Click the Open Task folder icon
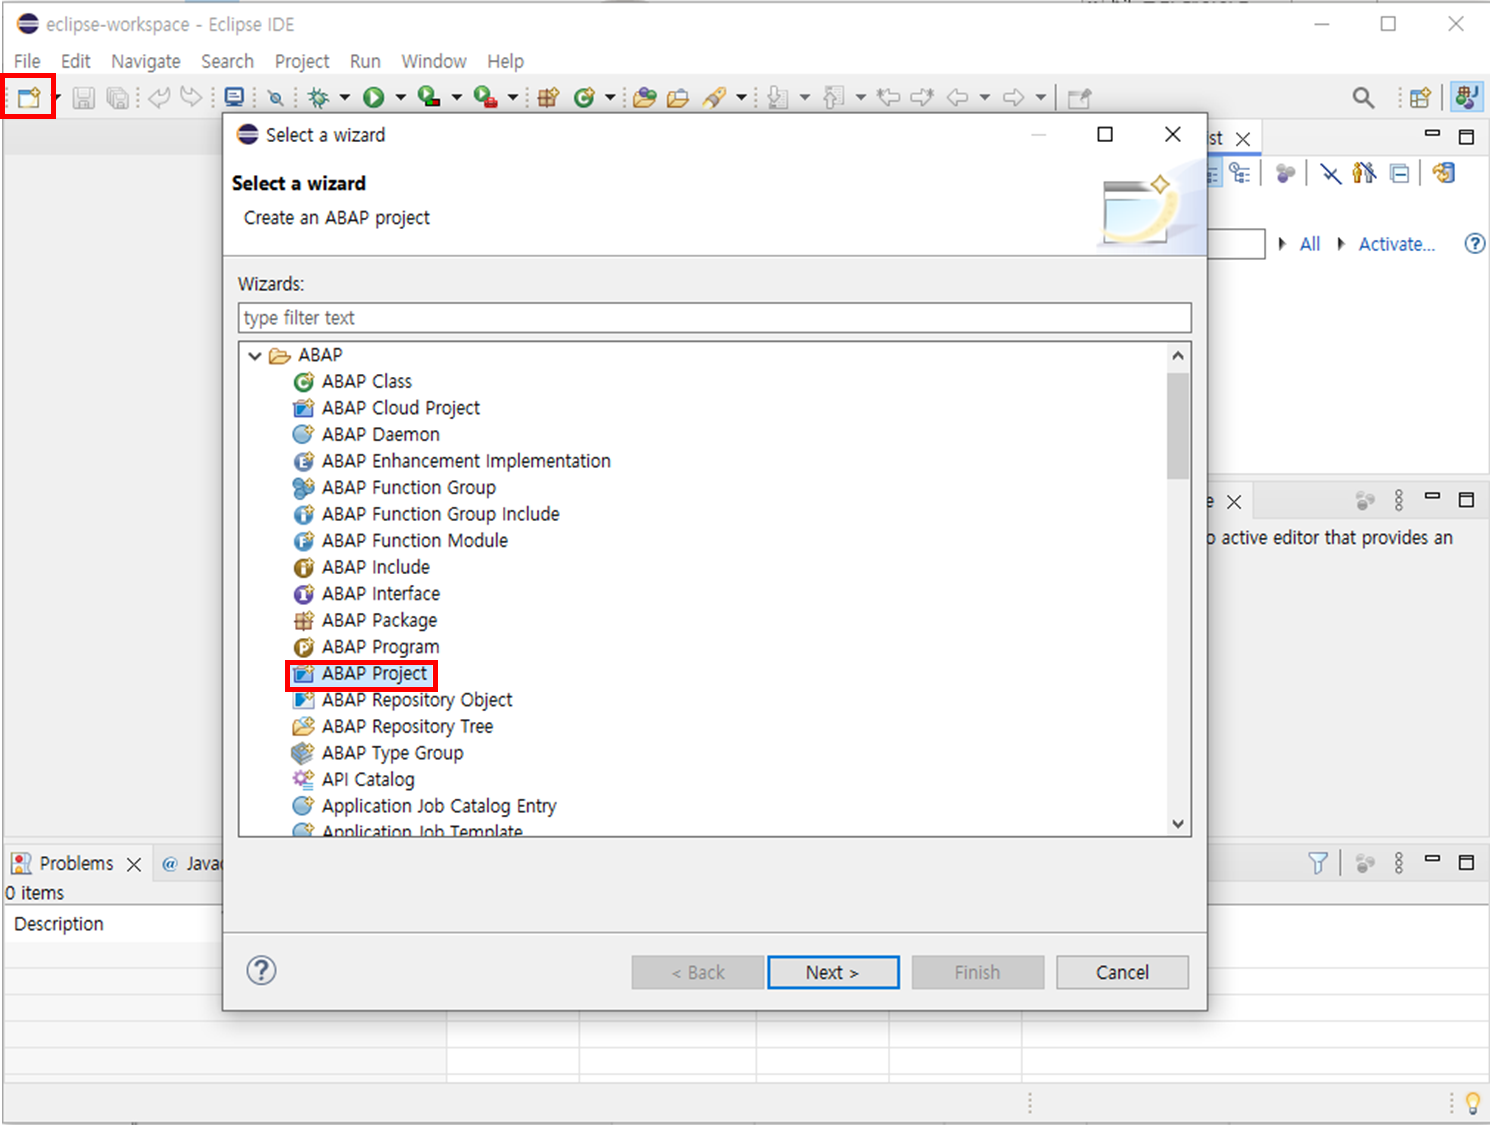This screenshot has width=1490, height=1125. coord(678,97)
